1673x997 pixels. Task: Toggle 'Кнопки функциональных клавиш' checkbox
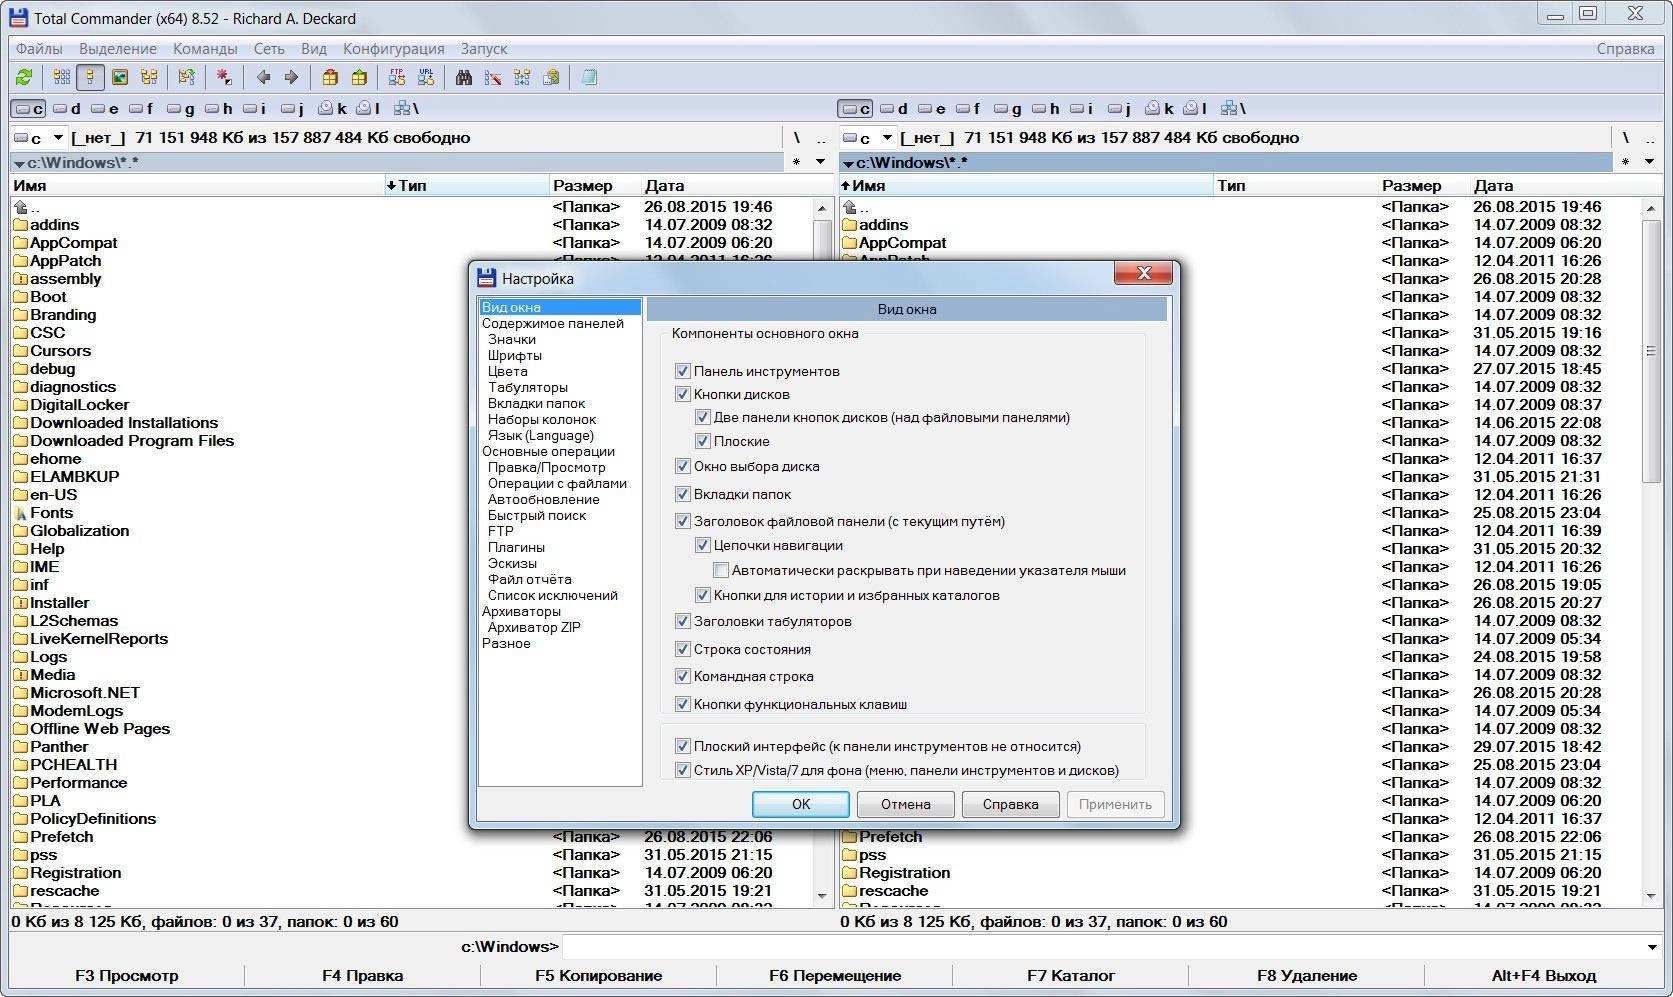[x=683, y=704]
